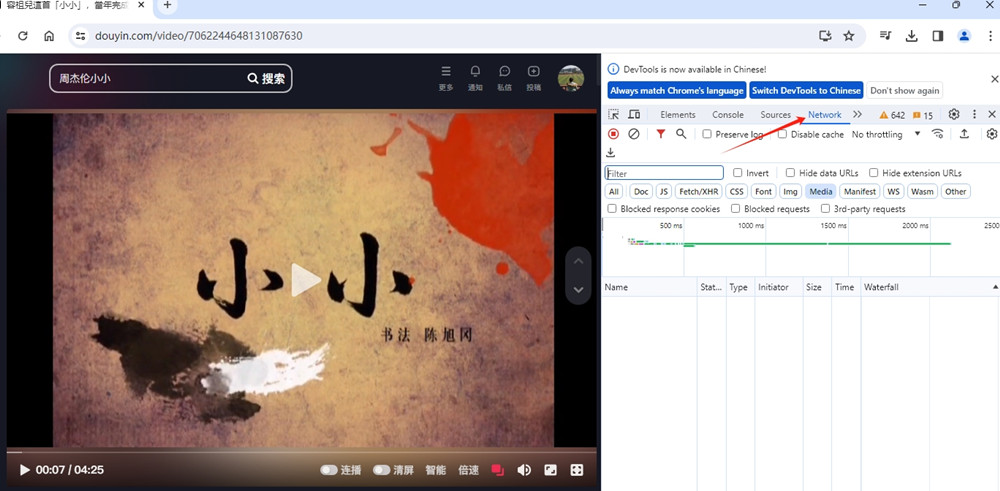1000x491 pixels.
Task: Open 私信 messages icon
Action: click(x=504, y=78)
